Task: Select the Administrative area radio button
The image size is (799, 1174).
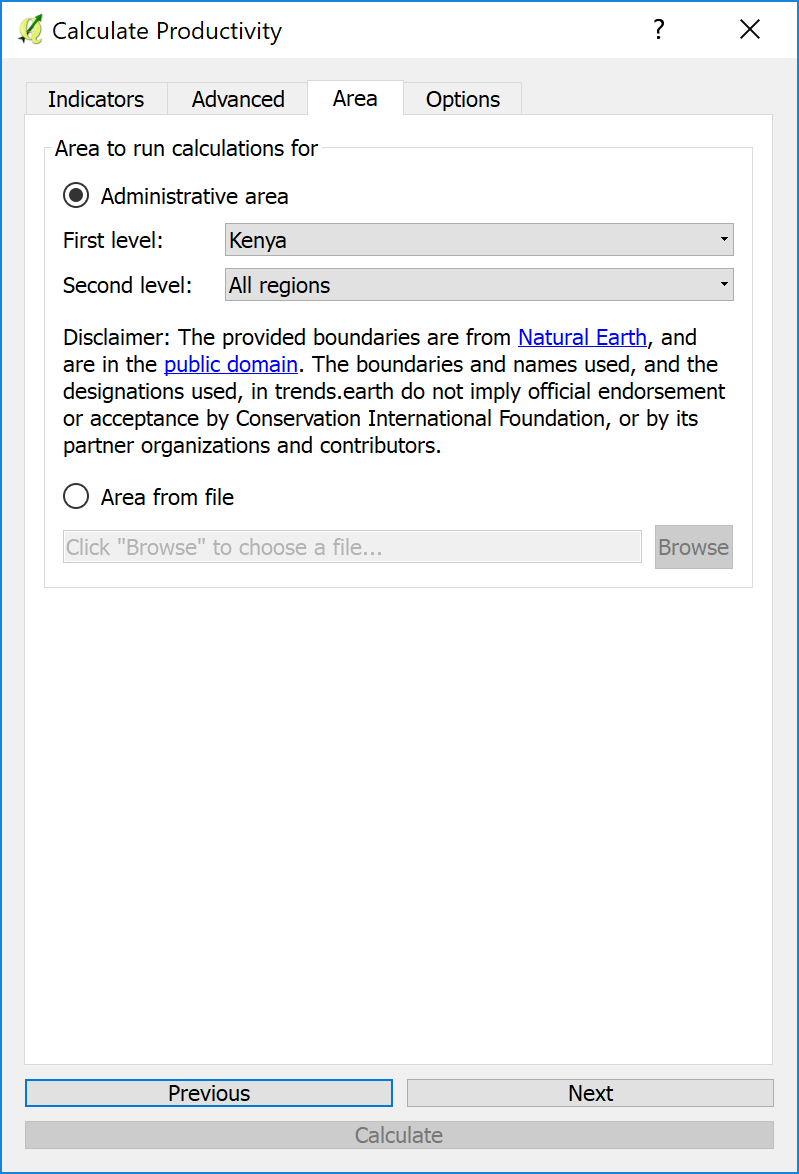Action: click(x=76, y=196)
